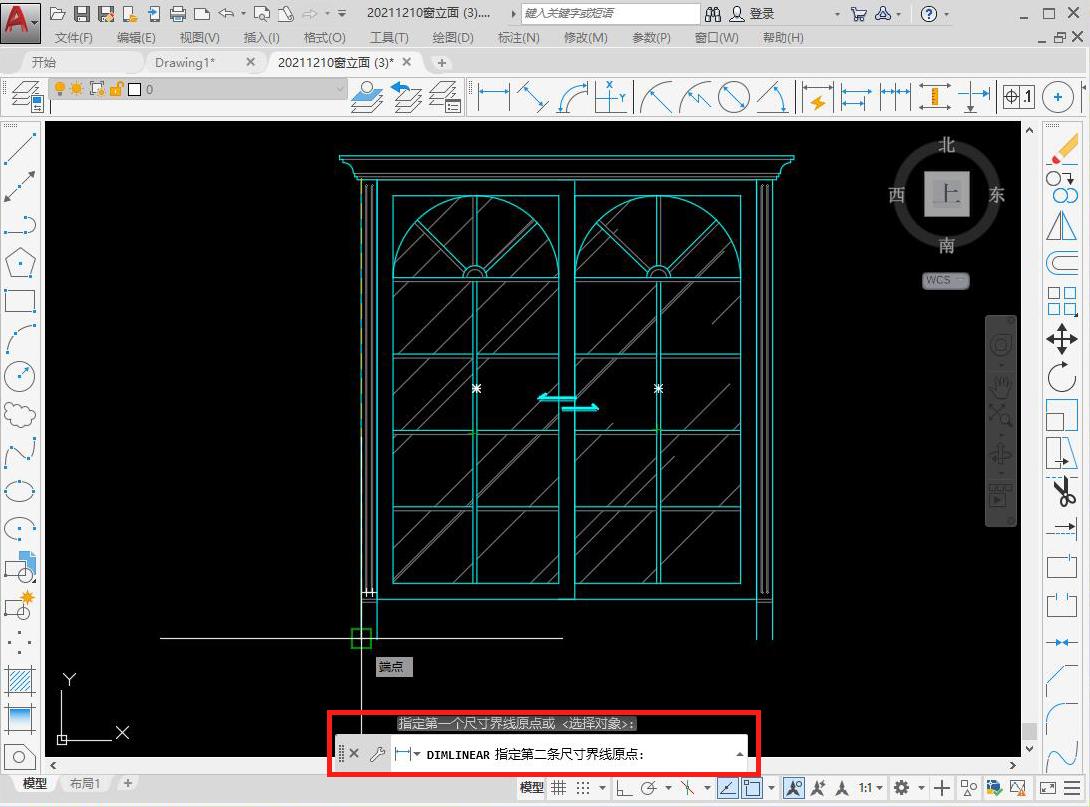Activate the Trim scissors tool
The width and height of the screenshot is (1090, 807).
pos(1061,492)
